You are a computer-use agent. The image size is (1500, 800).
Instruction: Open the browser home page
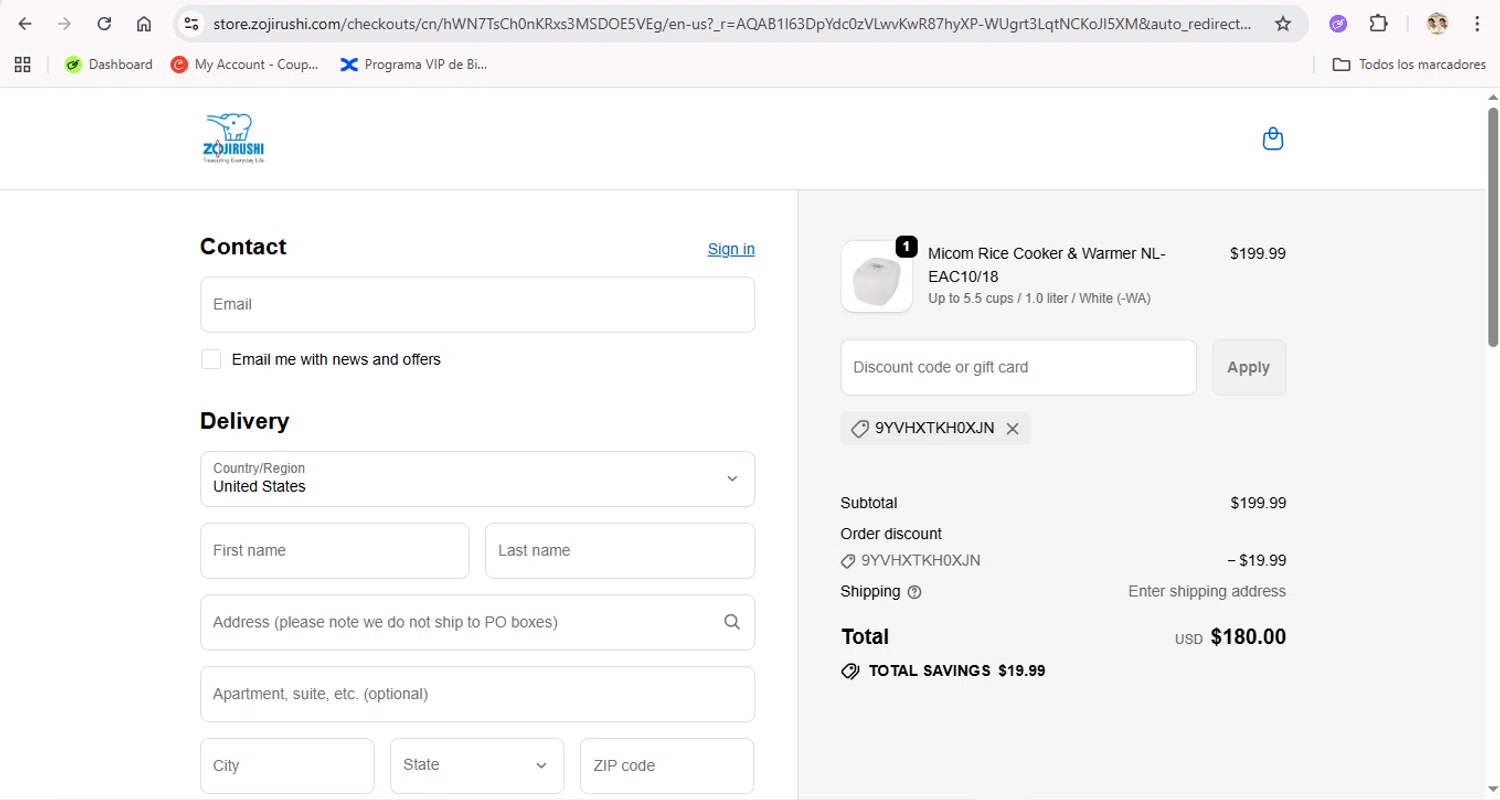coord(144,24)
